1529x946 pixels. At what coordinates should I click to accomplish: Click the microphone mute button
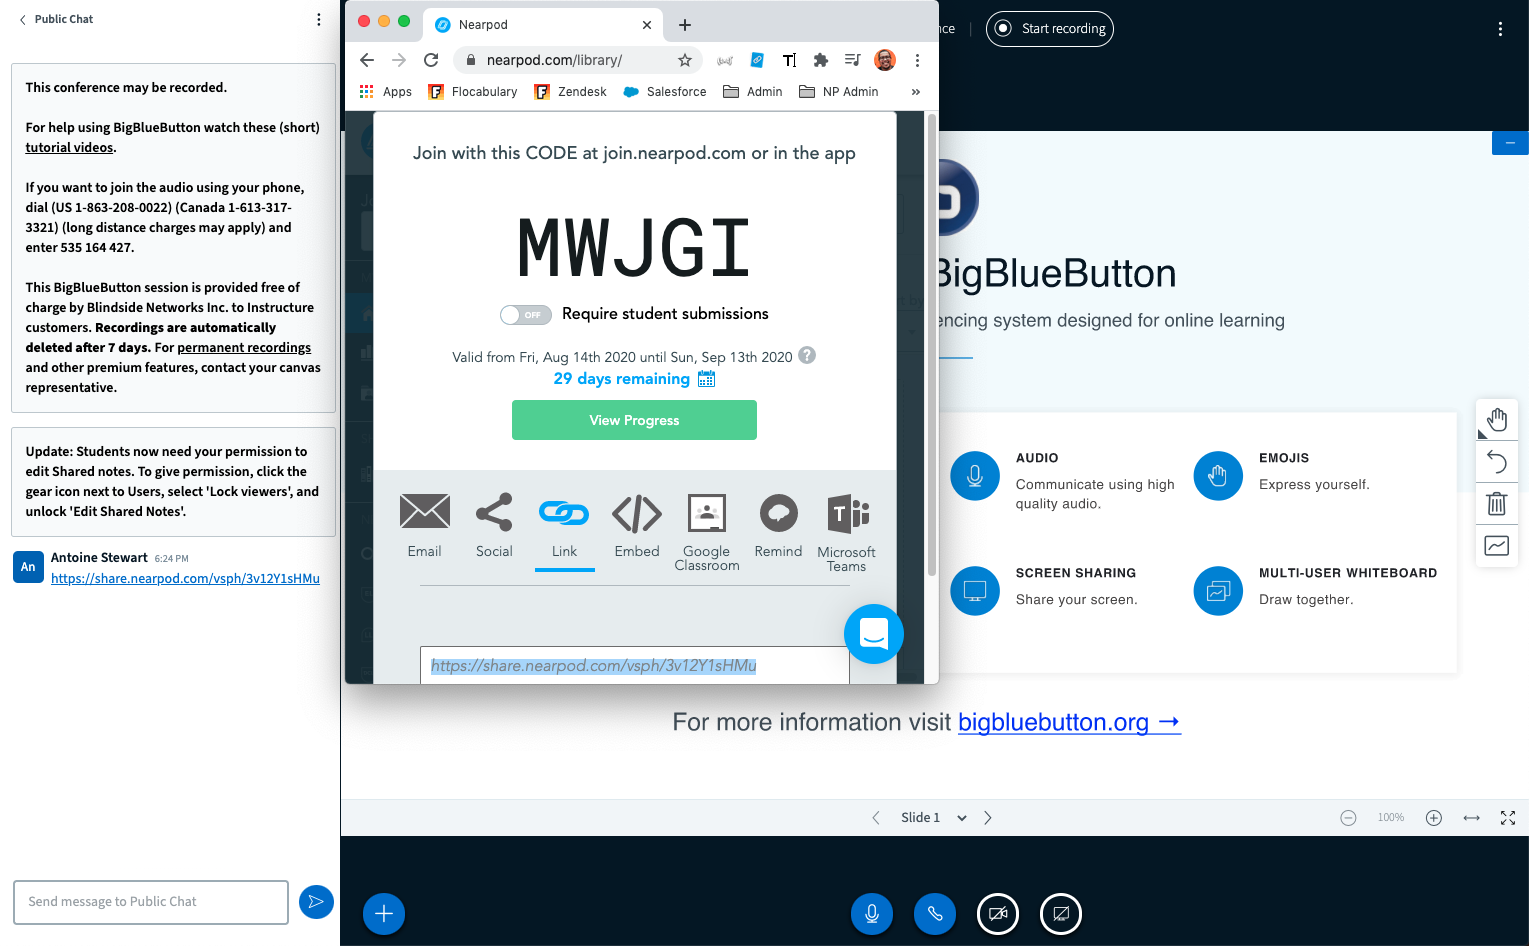click(871, 913)
